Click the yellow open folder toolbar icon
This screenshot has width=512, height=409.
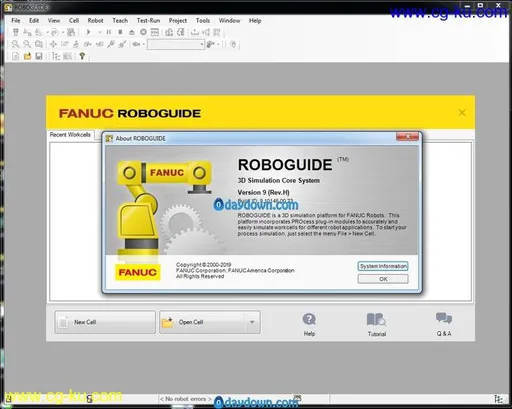27,56
